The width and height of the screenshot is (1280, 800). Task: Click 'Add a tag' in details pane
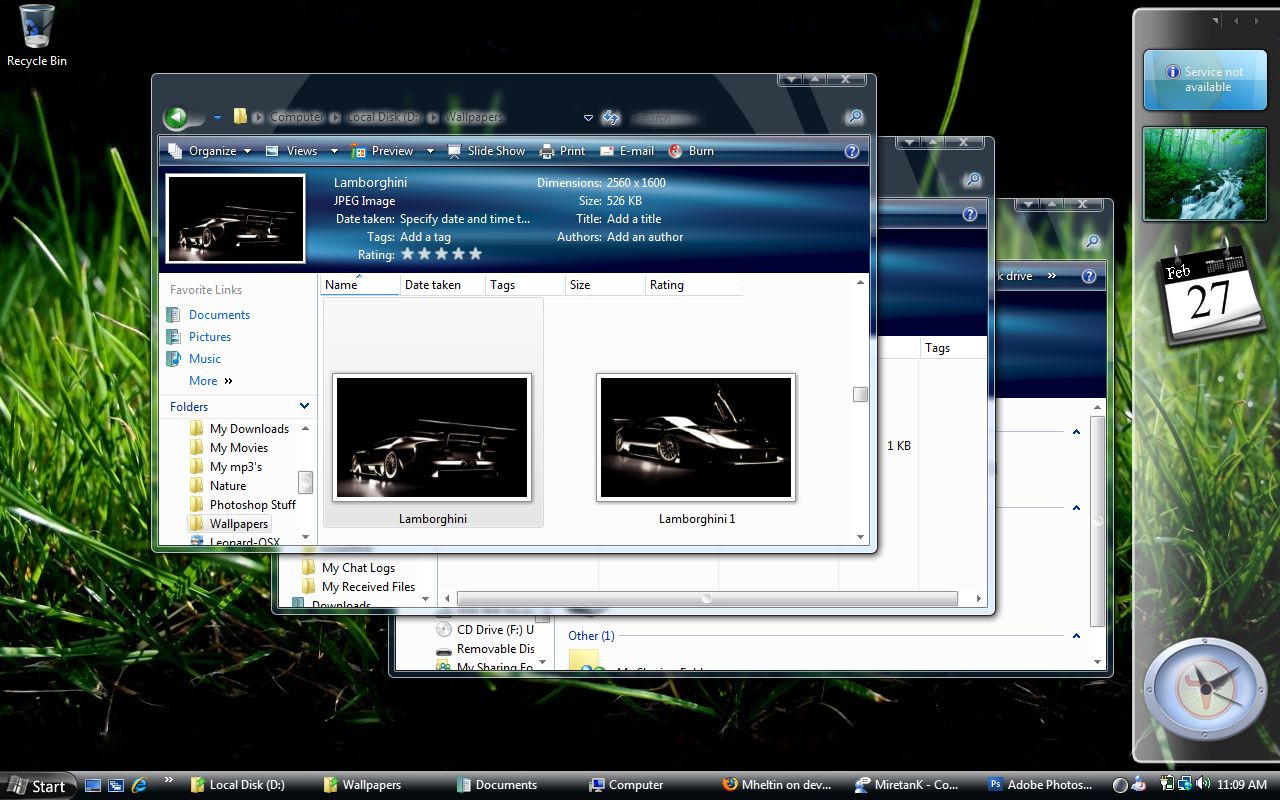[x=425, y=237]
